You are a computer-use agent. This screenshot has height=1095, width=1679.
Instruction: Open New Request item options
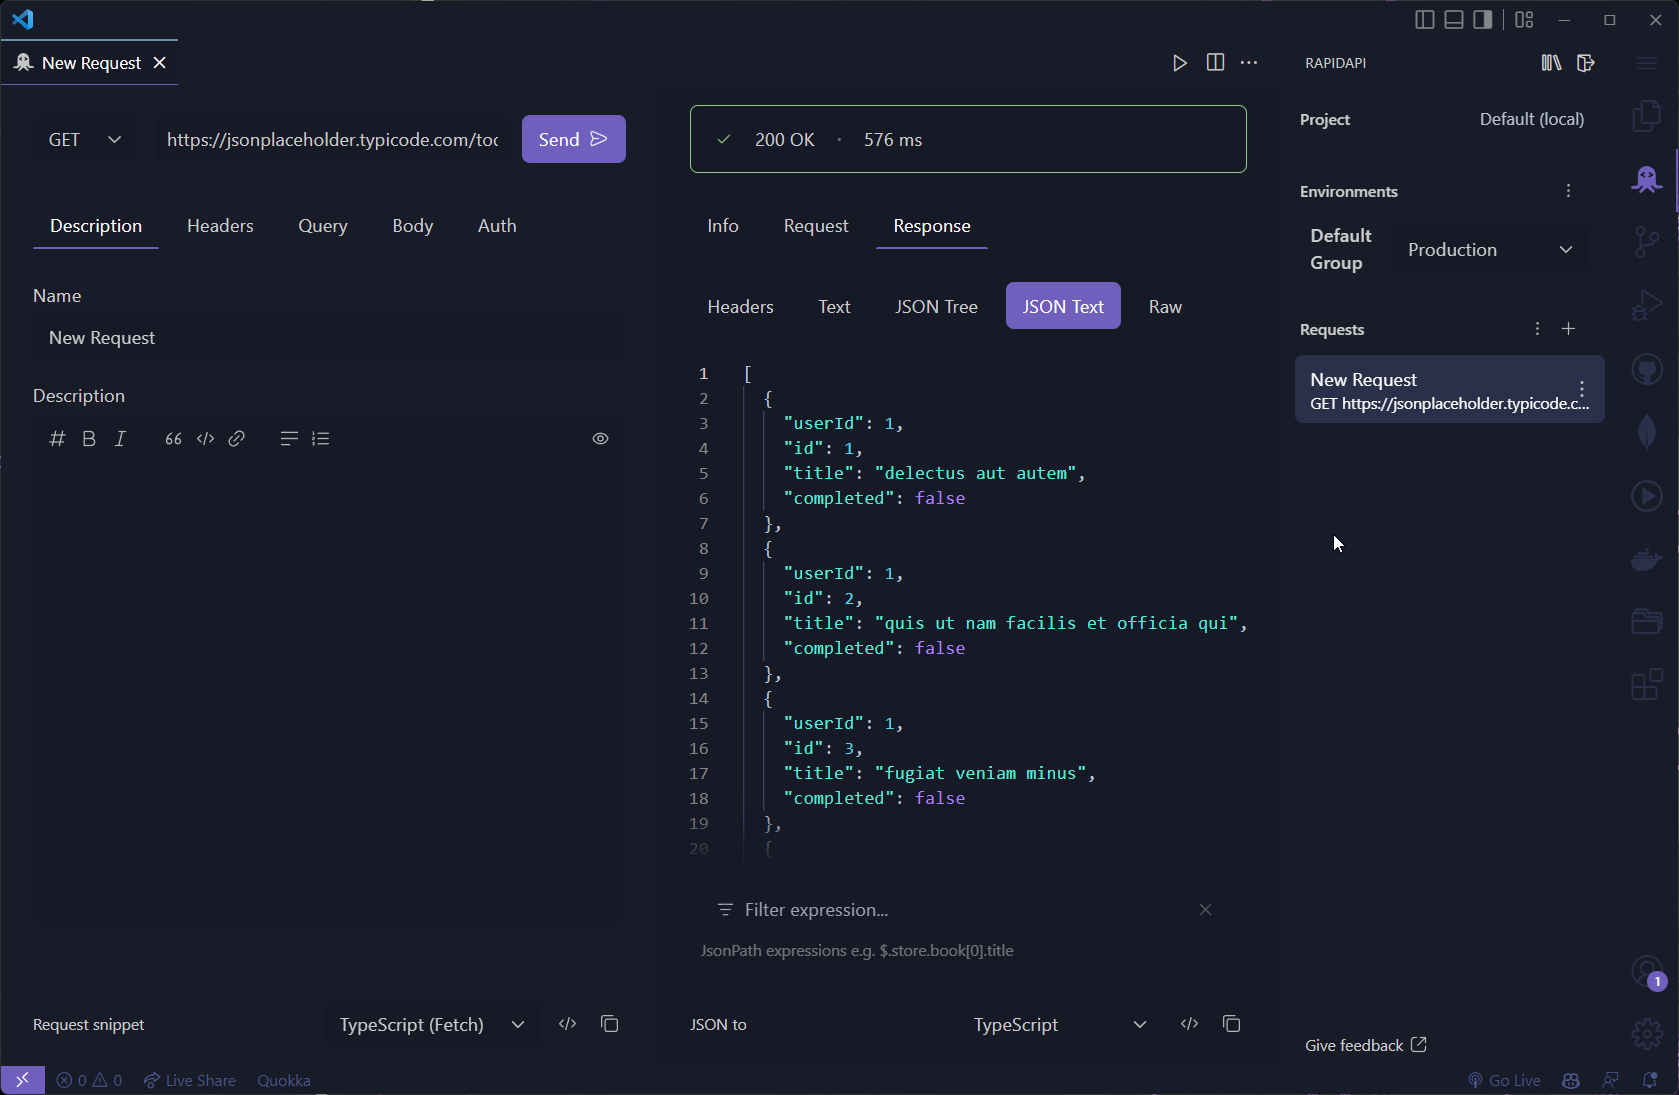tap(1582, 389)
